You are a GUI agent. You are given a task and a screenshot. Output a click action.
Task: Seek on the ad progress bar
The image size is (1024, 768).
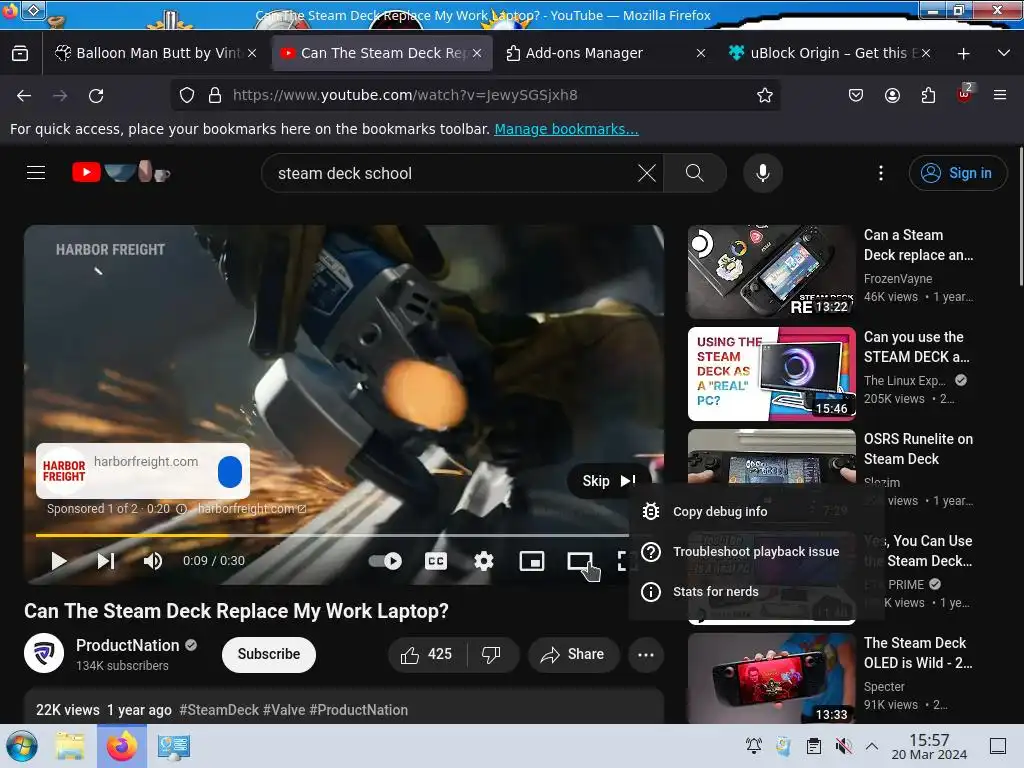[332, 536]
